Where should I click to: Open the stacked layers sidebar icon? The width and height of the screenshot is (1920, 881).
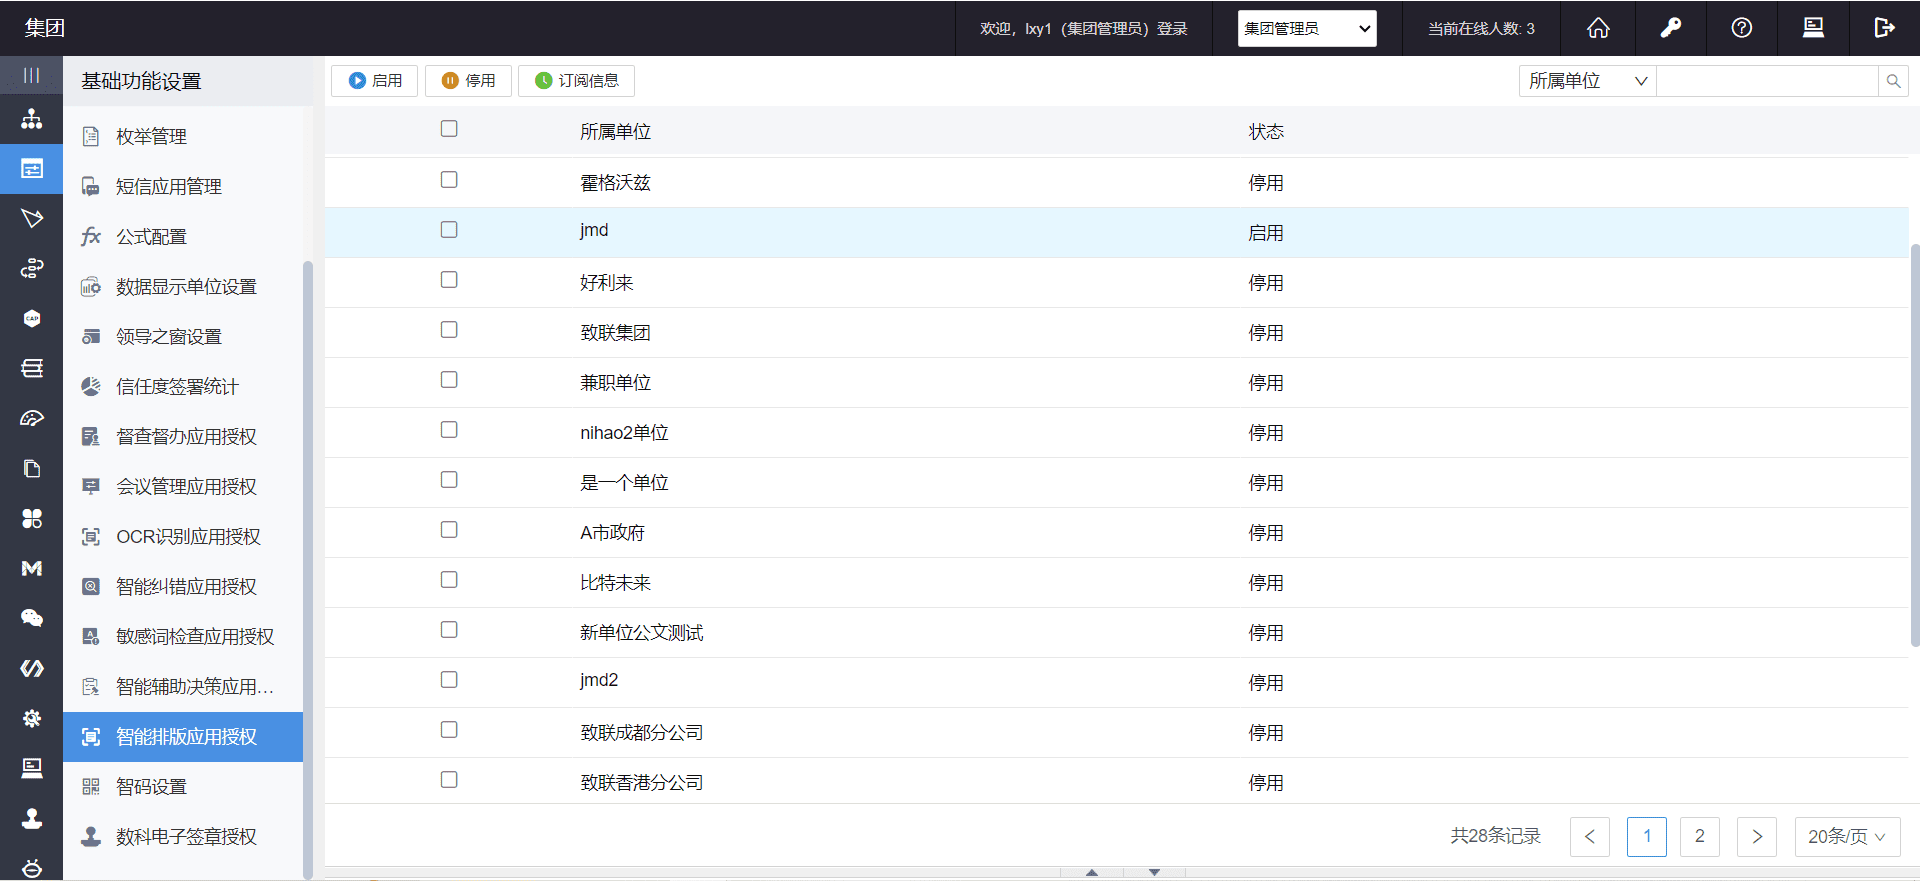[32, 368]
